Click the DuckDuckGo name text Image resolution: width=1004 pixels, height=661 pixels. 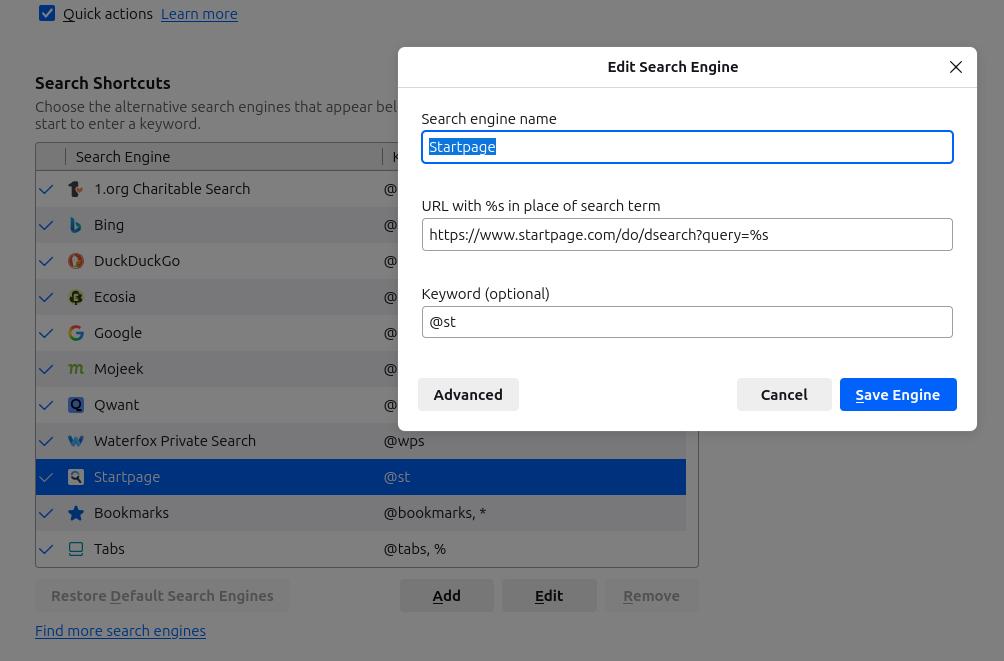point(137,261)
